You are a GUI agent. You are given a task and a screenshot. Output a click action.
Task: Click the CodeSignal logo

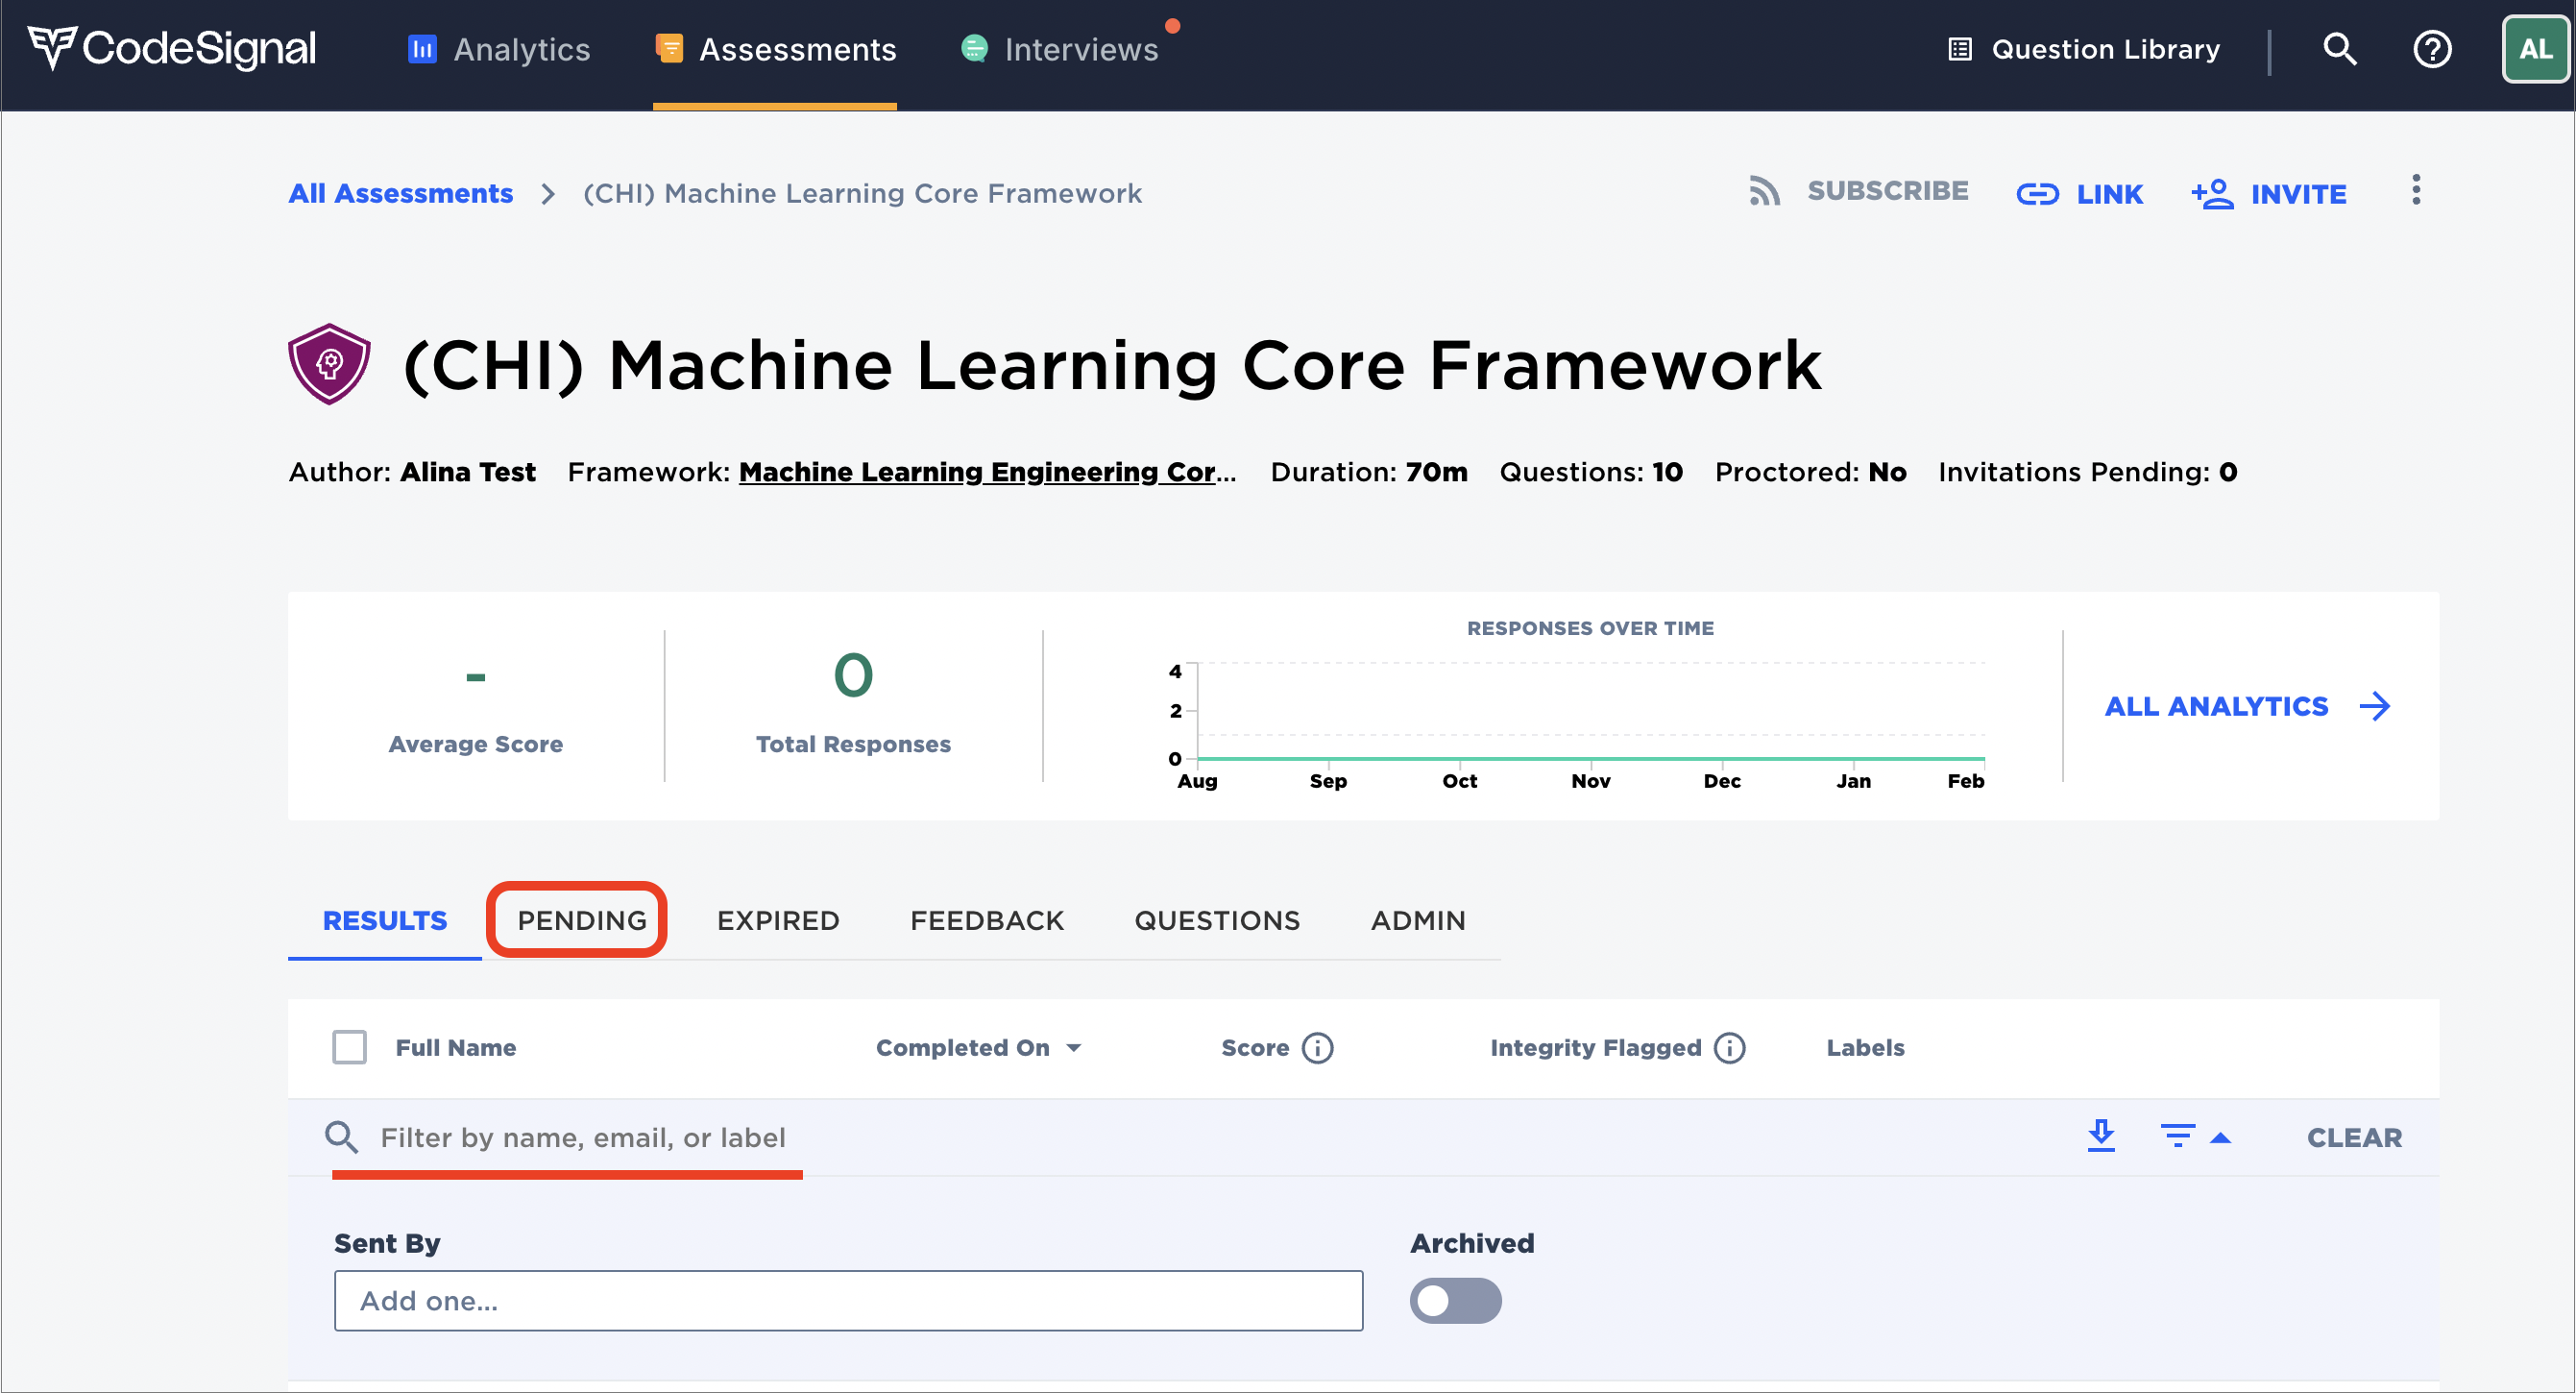click(172, 48)
